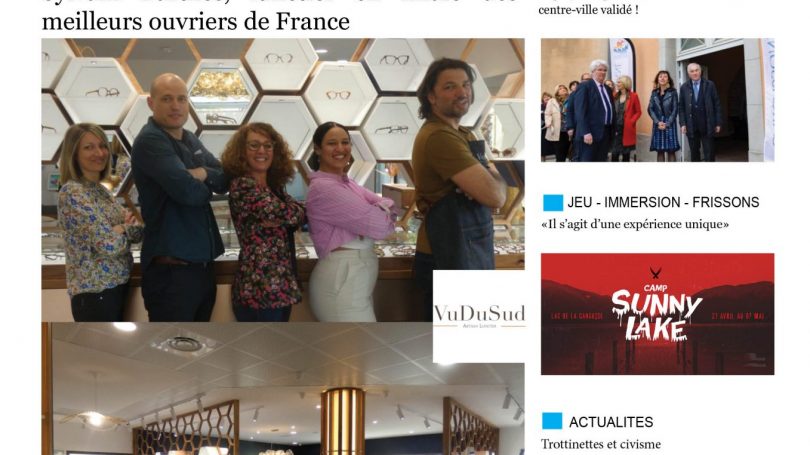Click the event dates text on the red banner
The height and width of the screenshot is (455, 810).
click(x=738, y=316)
